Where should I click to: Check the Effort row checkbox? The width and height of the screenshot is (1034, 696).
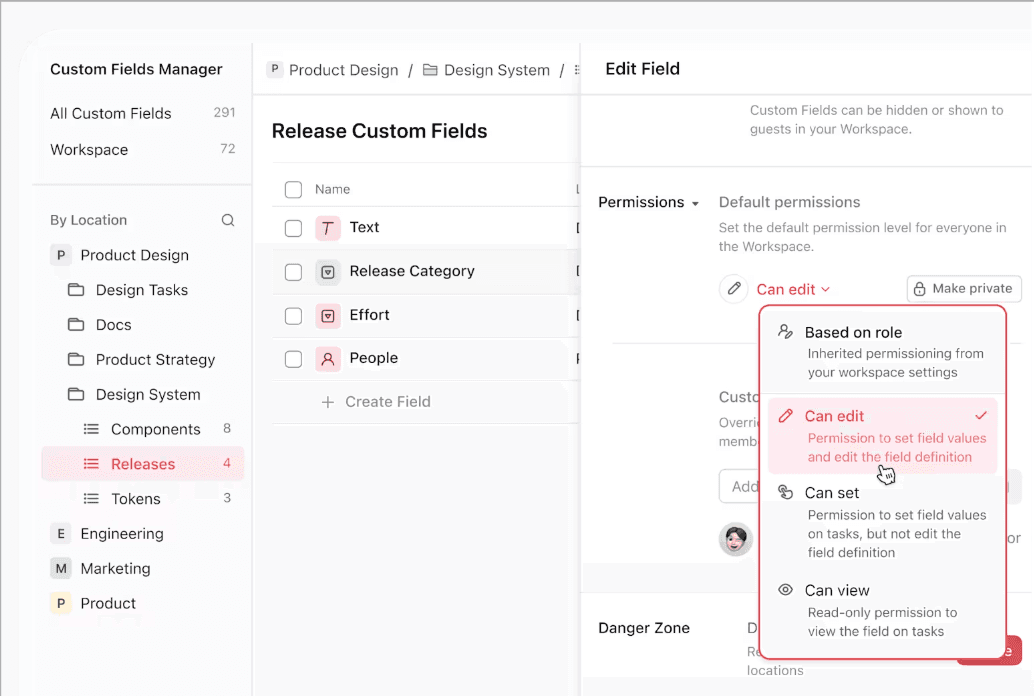(293, 316)
